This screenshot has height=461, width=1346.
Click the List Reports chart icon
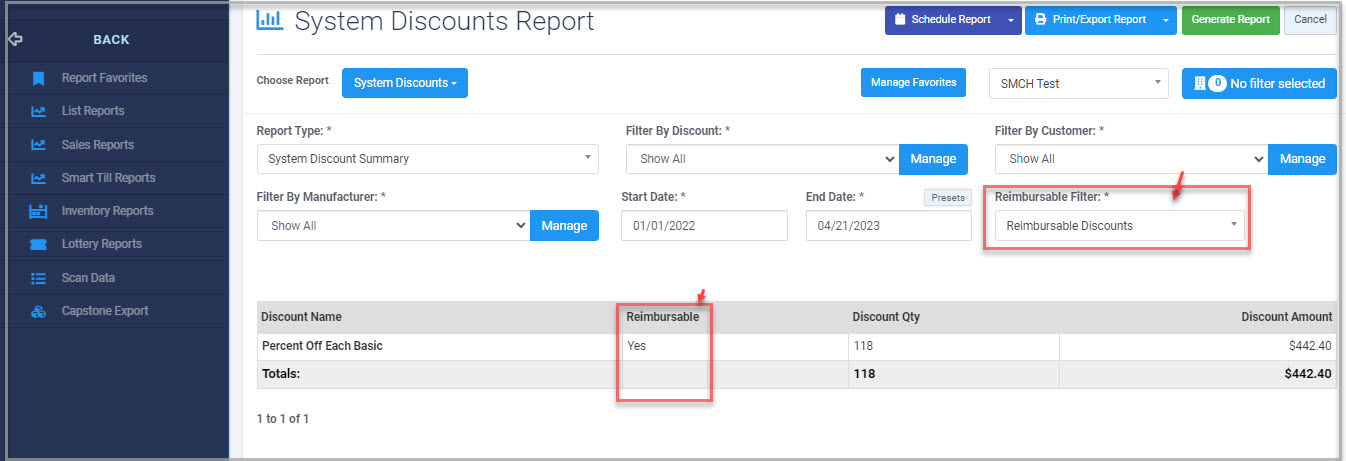38,111
